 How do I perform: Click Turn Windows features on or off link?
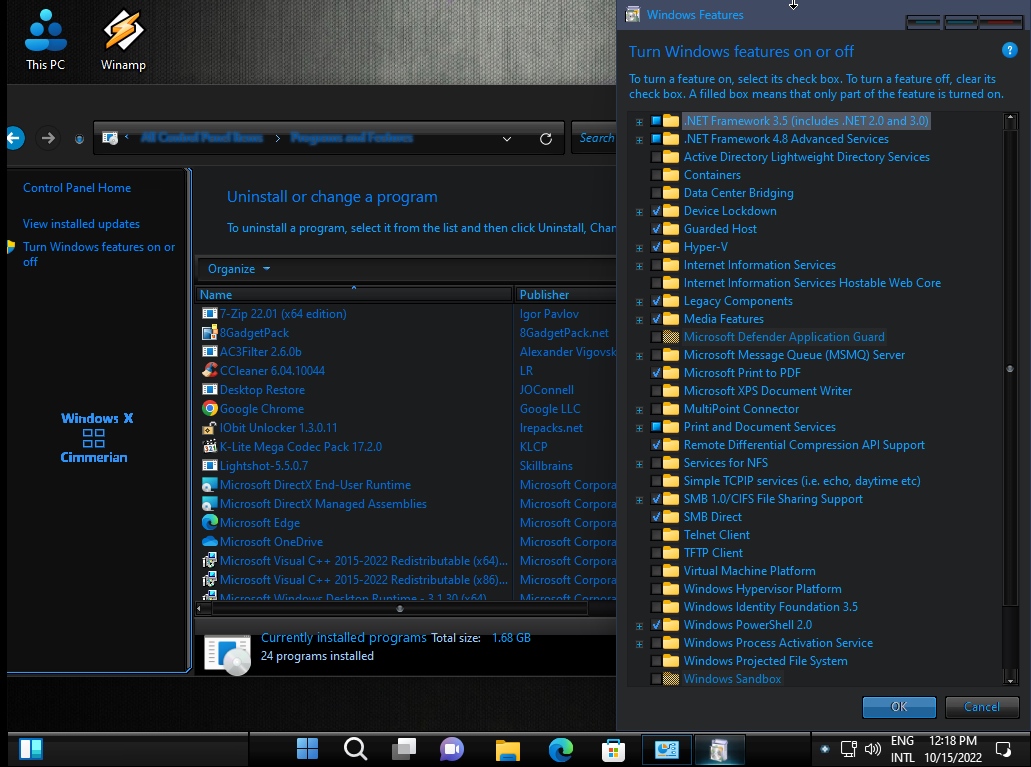(99, 254)
